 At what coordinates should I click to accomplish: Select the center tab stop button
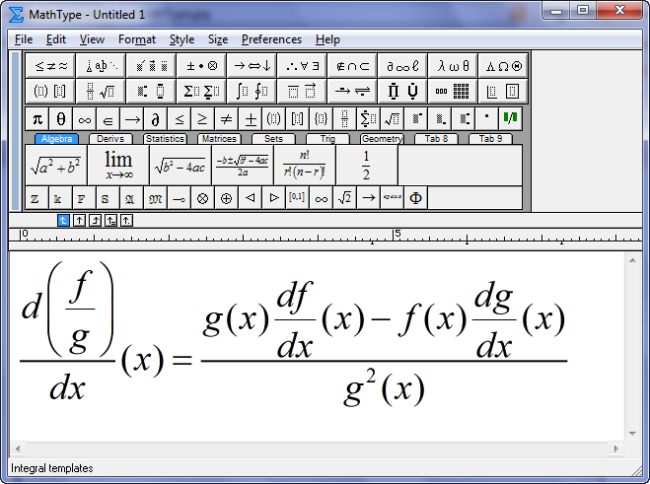pos(80,220)
